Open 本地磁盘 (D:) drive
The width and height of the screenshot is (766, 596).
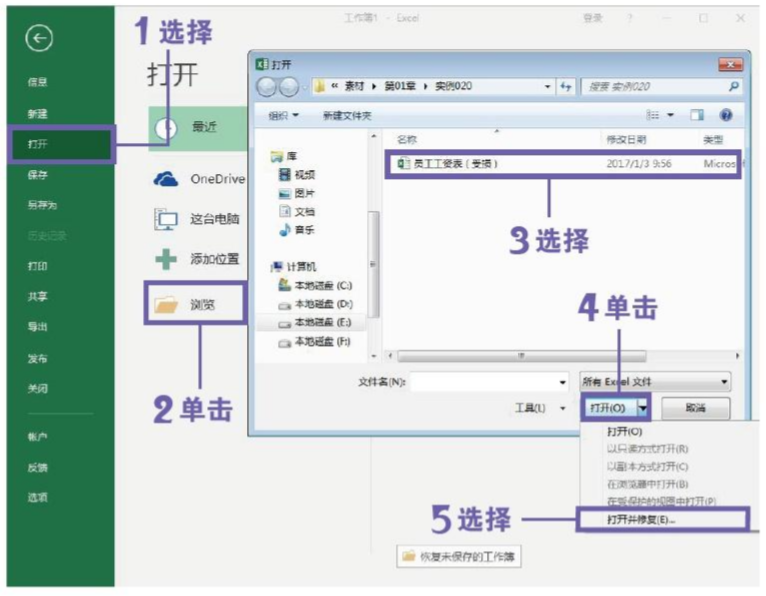pyautogui.click(x=315, y=304)
